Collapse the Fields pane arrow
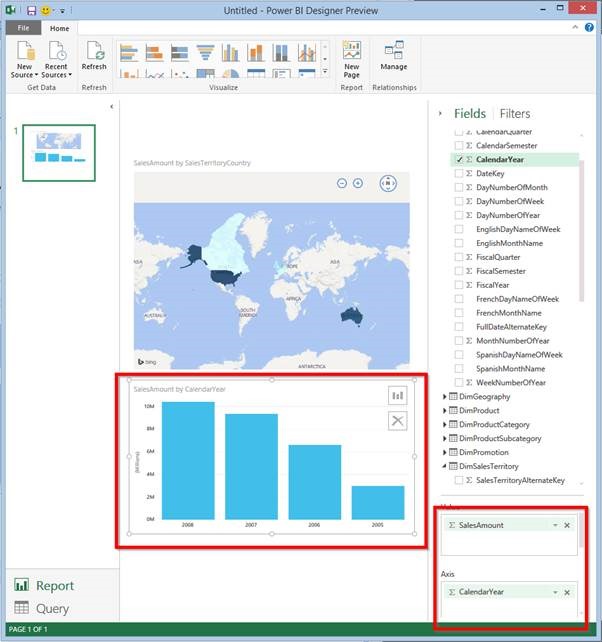This screenshot has width=602, height=642. point(440,113)
